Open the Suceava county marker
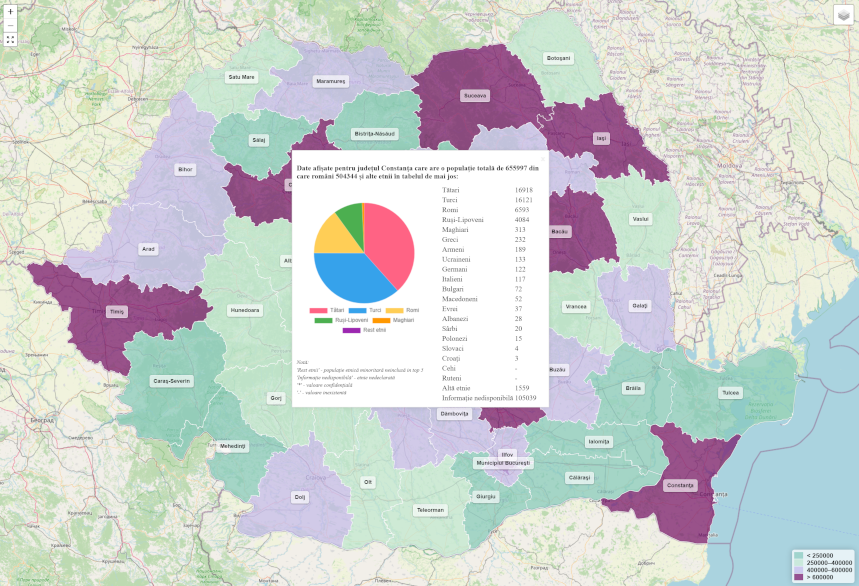This screenshot has height=586, width=859. tap(474, 96)
